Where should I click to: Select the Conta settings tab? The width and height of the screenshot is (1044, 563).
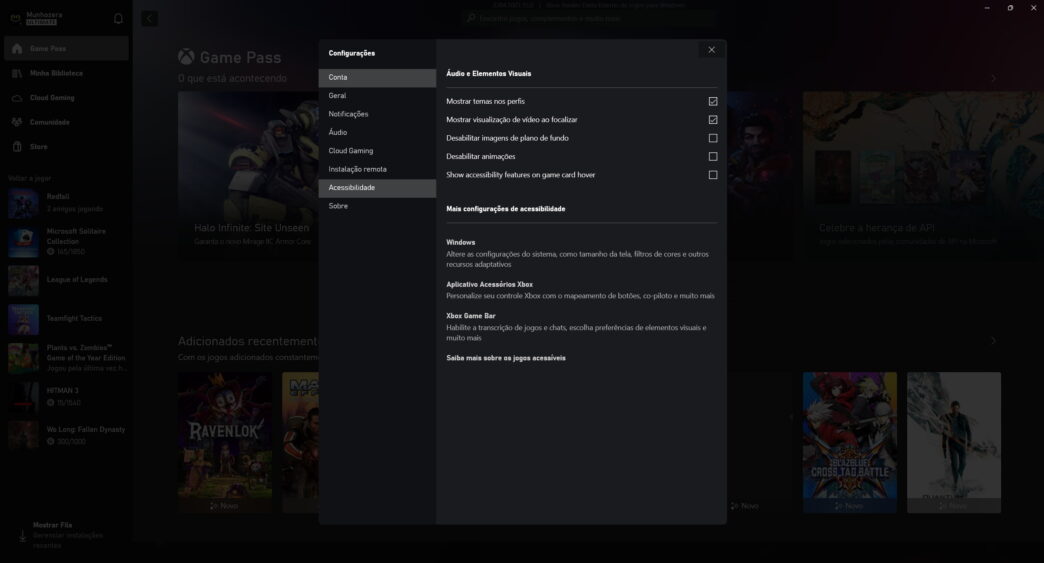pos(377,78)
